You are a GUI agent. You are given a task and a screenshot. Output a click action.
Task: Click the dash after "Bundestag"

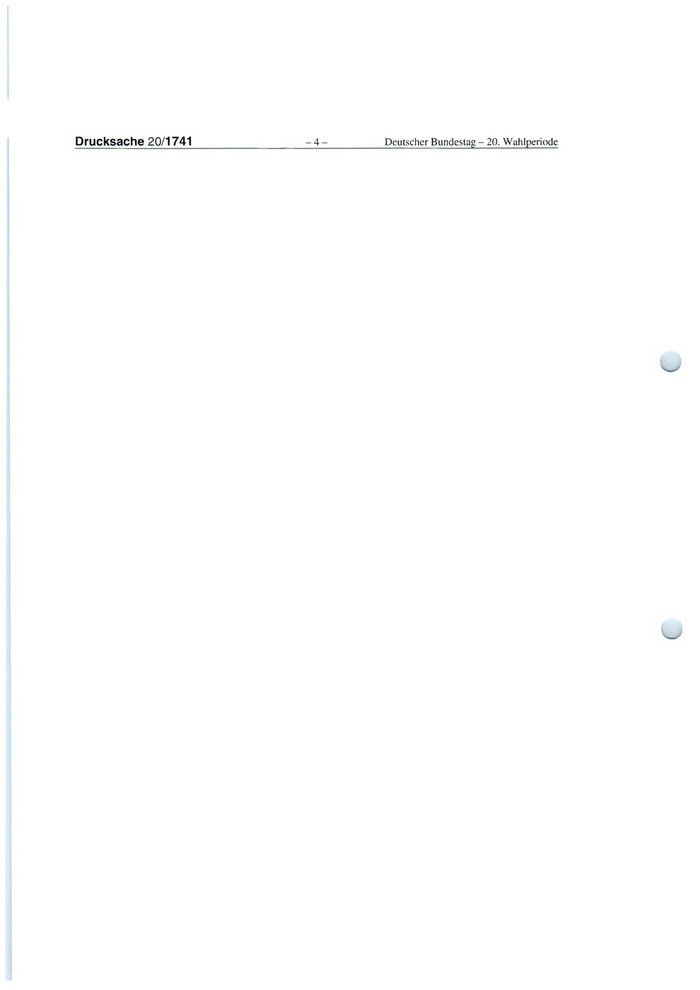coord(481,143)
